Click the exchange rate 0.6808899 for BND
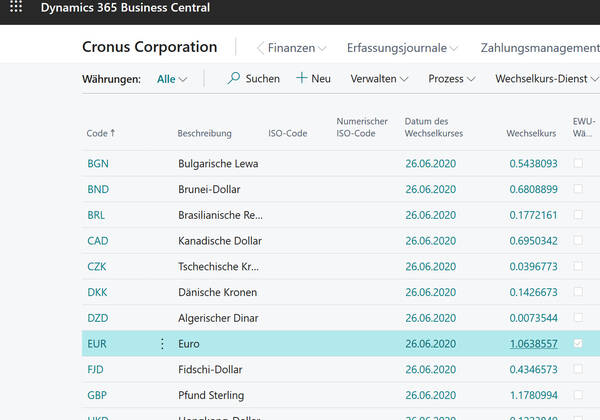This screenshot has height=420, width=600. pyautogui.click(x=533, y=189)
